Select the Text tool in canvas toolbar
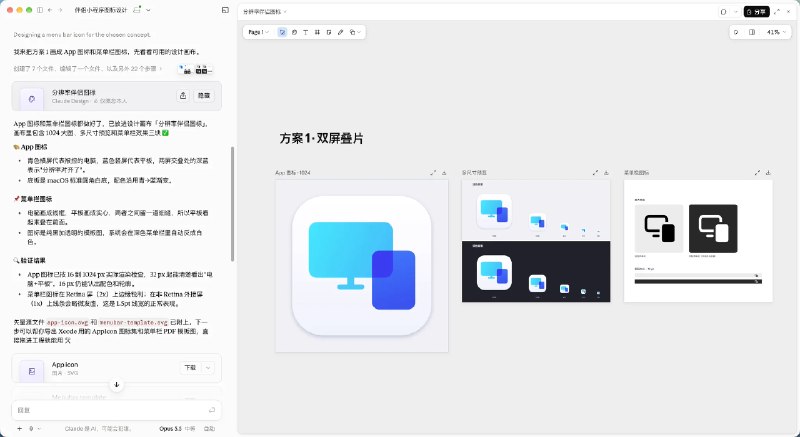This screenshot has height=437, width=800. pos(306,32)
